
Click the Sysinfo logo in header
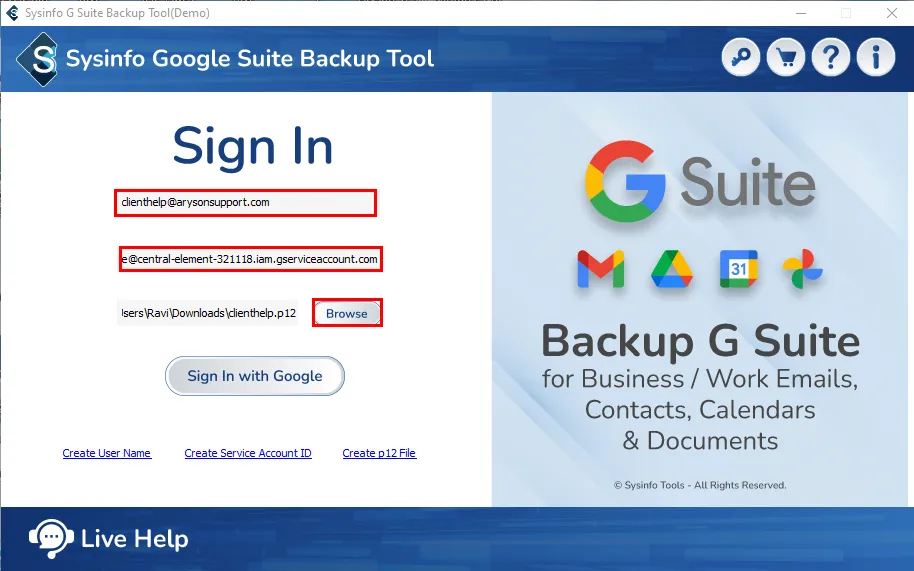(38, 59)
